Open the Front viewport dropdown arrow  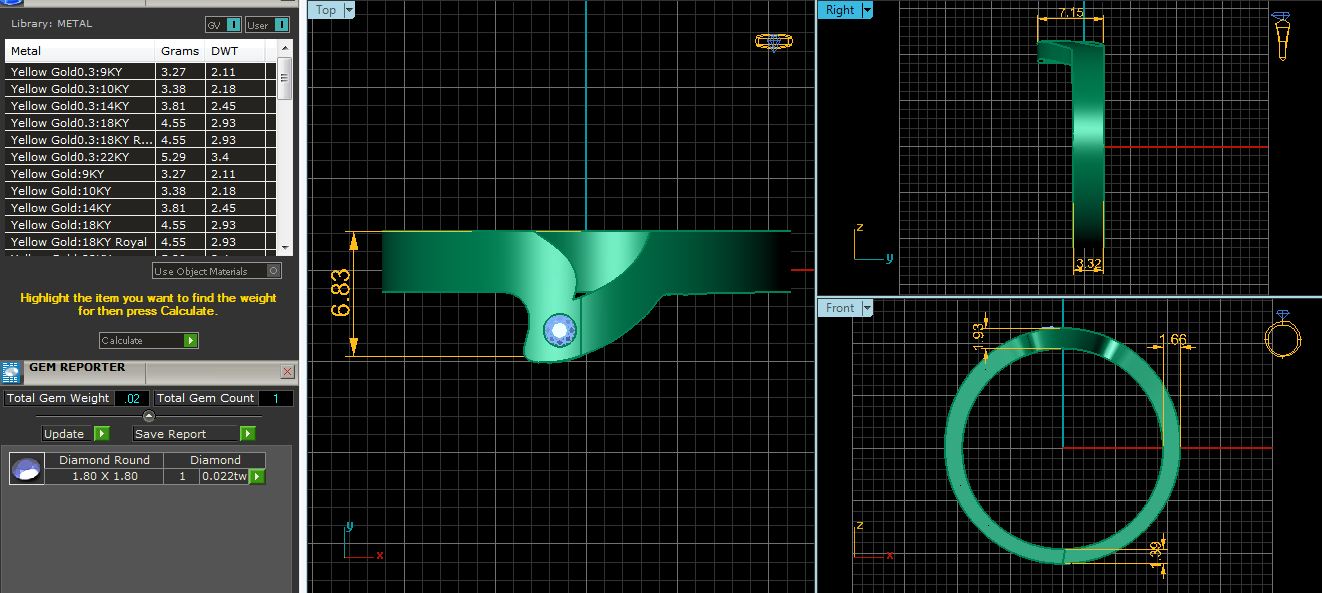point(867,308)
